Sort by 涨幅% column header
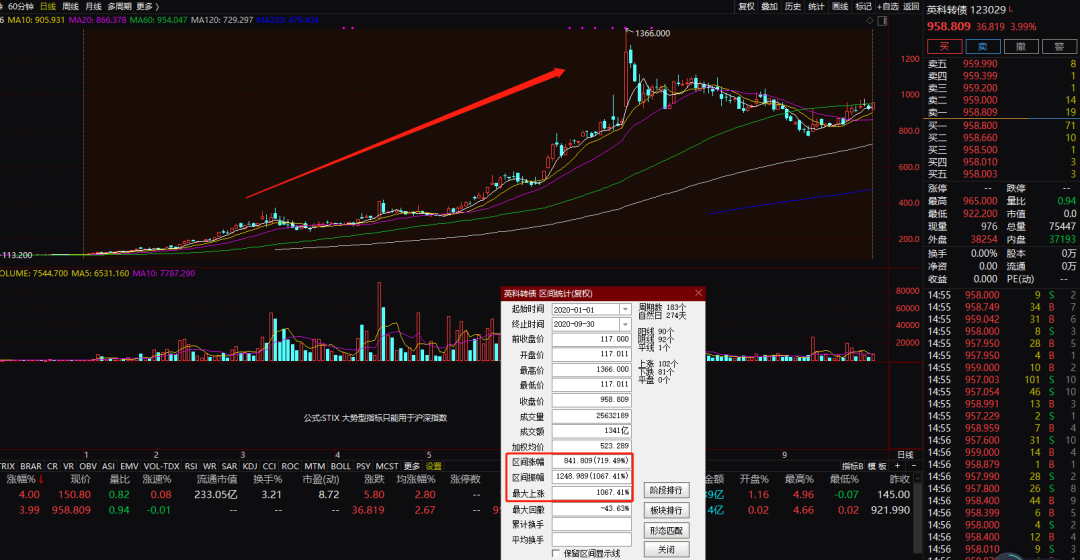 pos(25,479)
